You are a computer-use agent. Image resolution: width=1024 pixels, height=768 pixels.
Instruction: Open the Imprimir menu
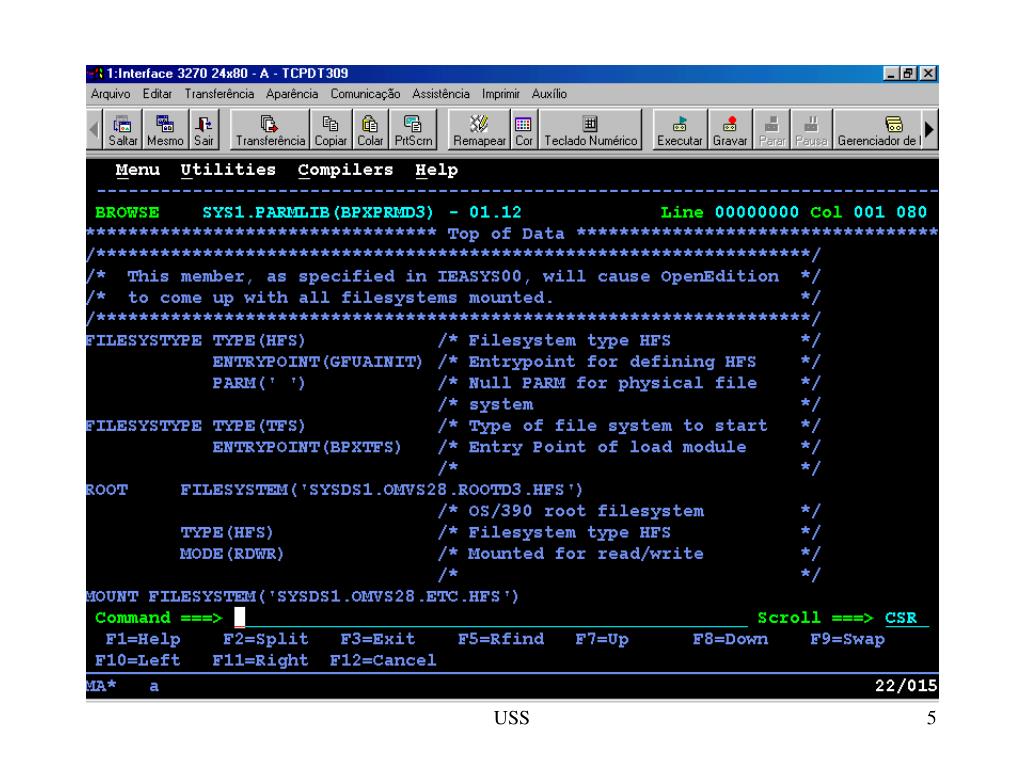point(501,94)
